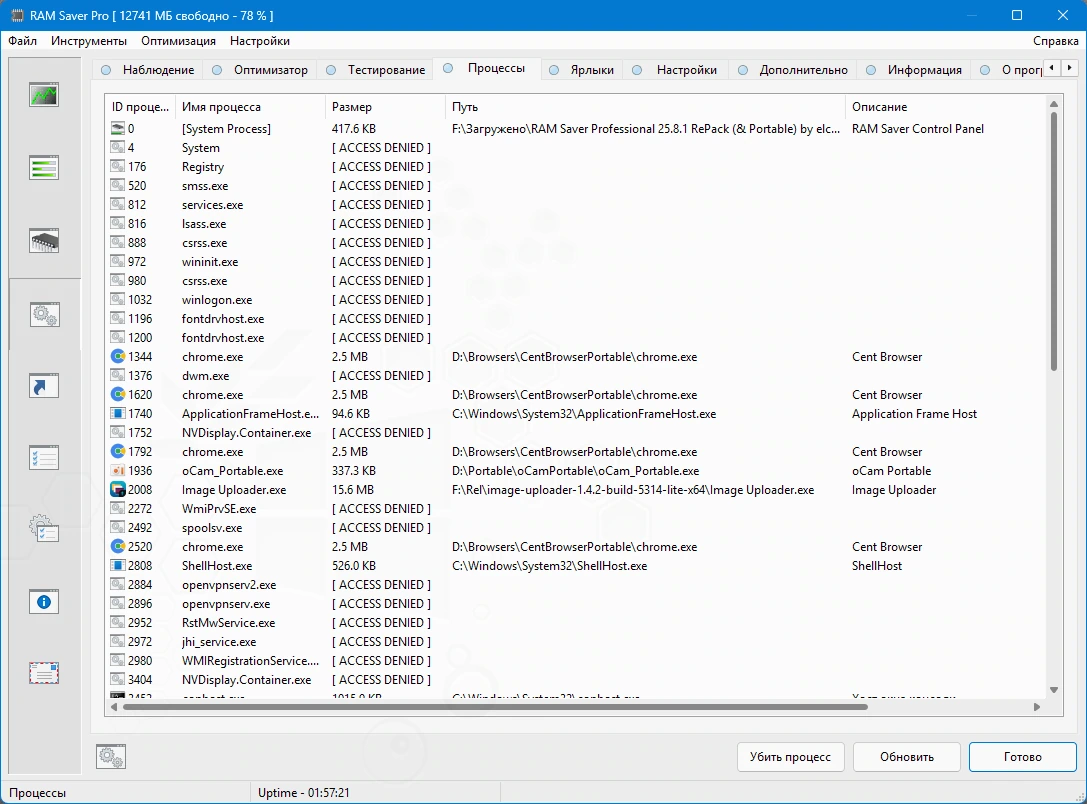Image resolution: width=1087 pixels, height=804 pixels.
Task: Click the Image Uploader icon for PID 2008
Action: [x=118, y=489]
